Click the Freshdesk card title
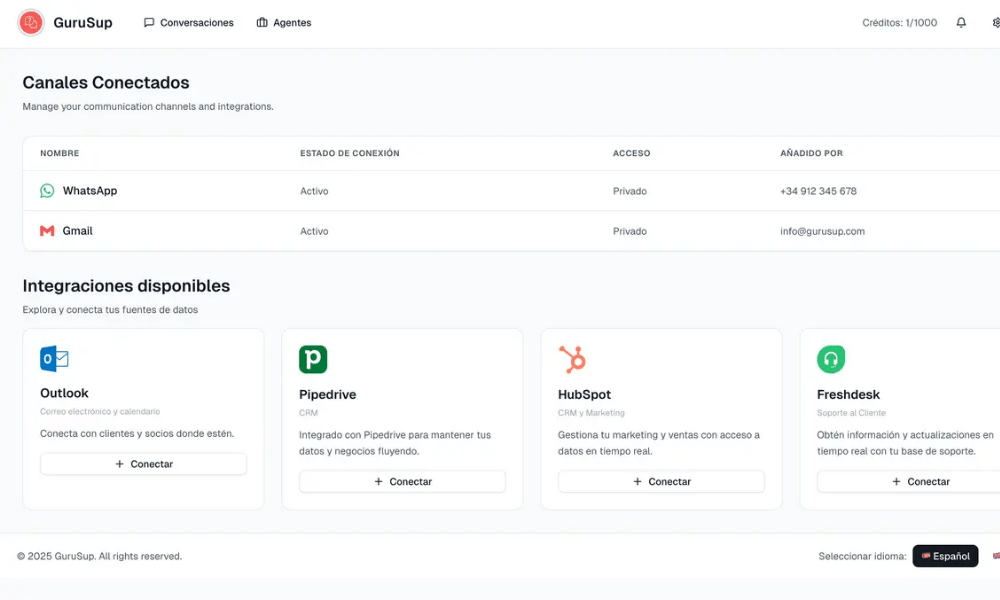 pos(848,395)
